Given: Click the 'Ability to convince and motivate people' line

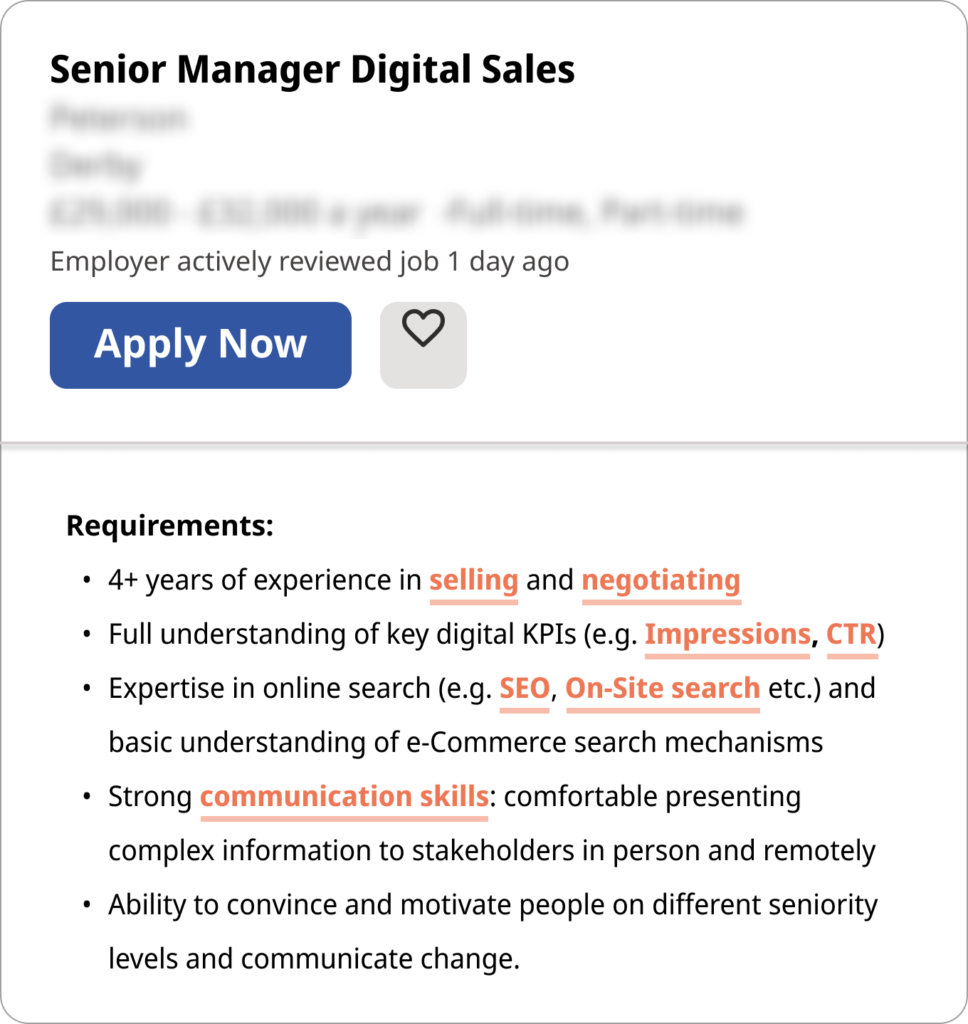Looking at the screenshot, I should point(492,905).
